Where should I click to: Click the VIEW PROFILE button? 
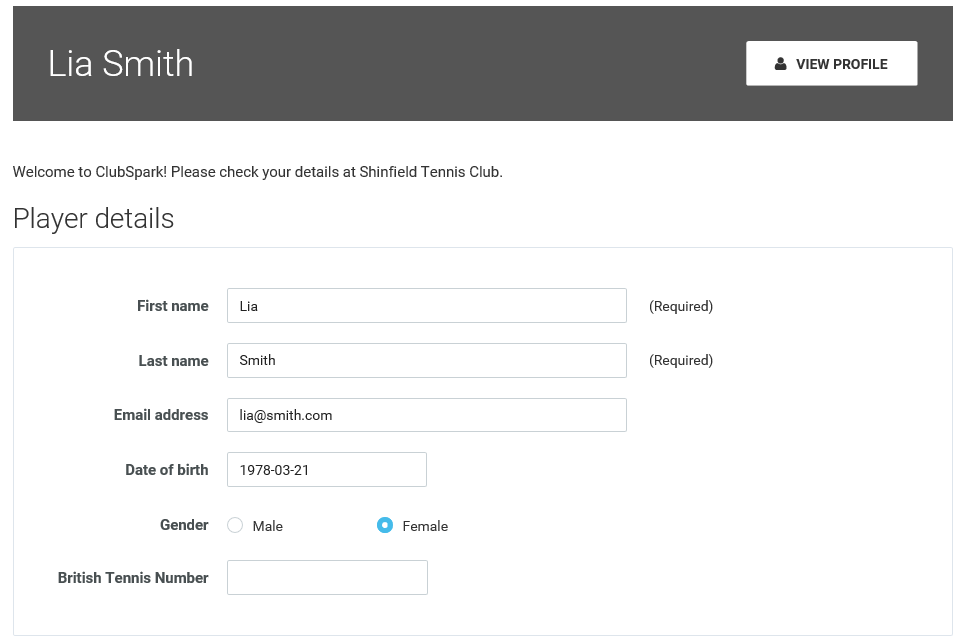831,64
